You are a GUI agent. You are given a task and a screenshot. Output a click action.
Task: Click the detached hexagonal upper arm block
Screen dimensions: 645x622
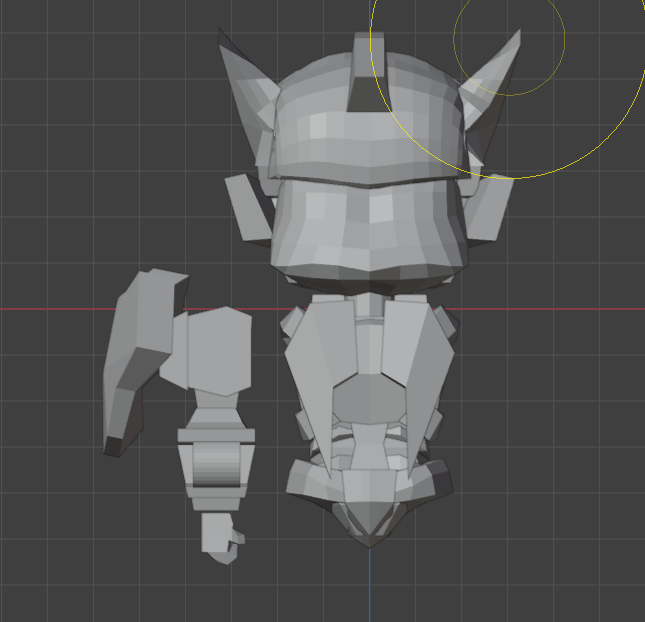point(214,350)
